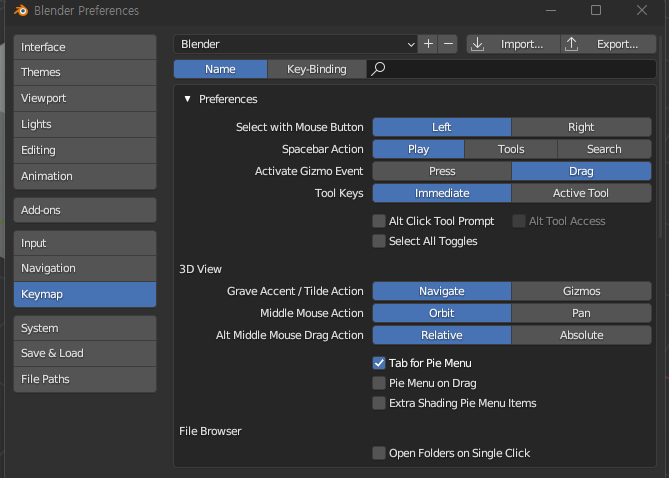Remove keymap preset with minus icon

(x=448, y=44)
